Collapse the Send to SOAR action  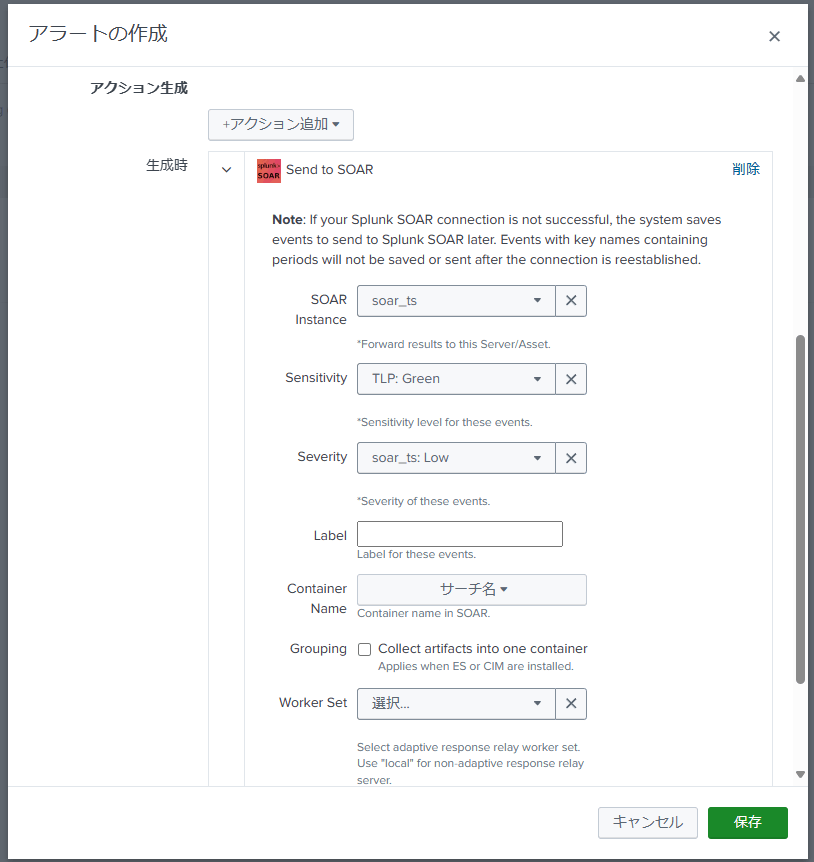(x=226, y=170)
